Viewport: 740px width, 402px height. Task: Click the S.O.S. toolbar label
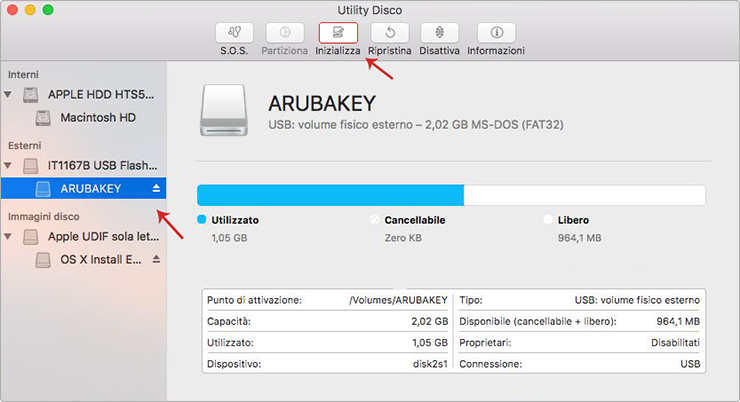tap(234, 50)
